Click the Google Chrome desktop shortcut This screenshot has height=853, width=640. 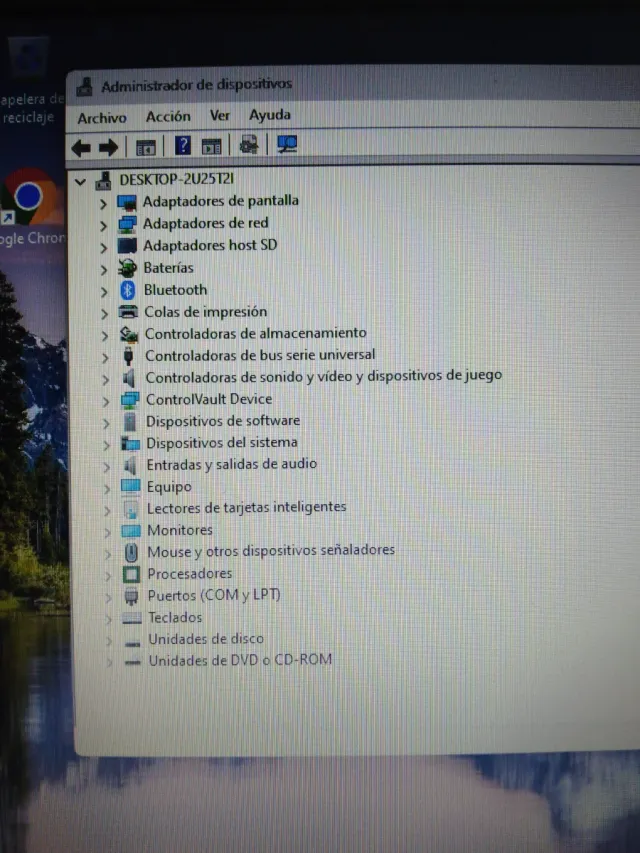[x=31, y=209]
